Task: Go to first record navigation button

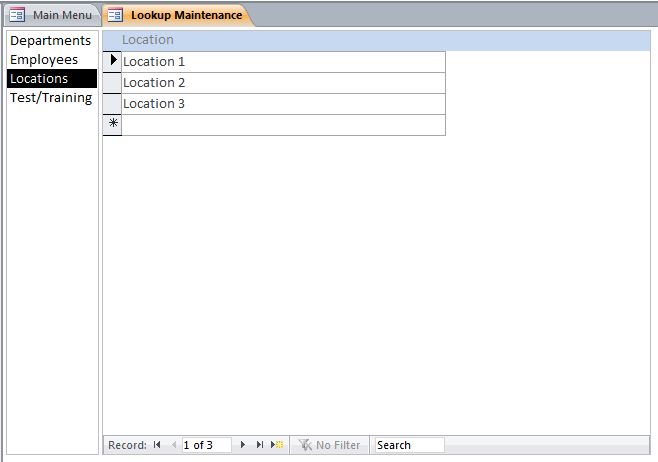Action: coord(157,445)
